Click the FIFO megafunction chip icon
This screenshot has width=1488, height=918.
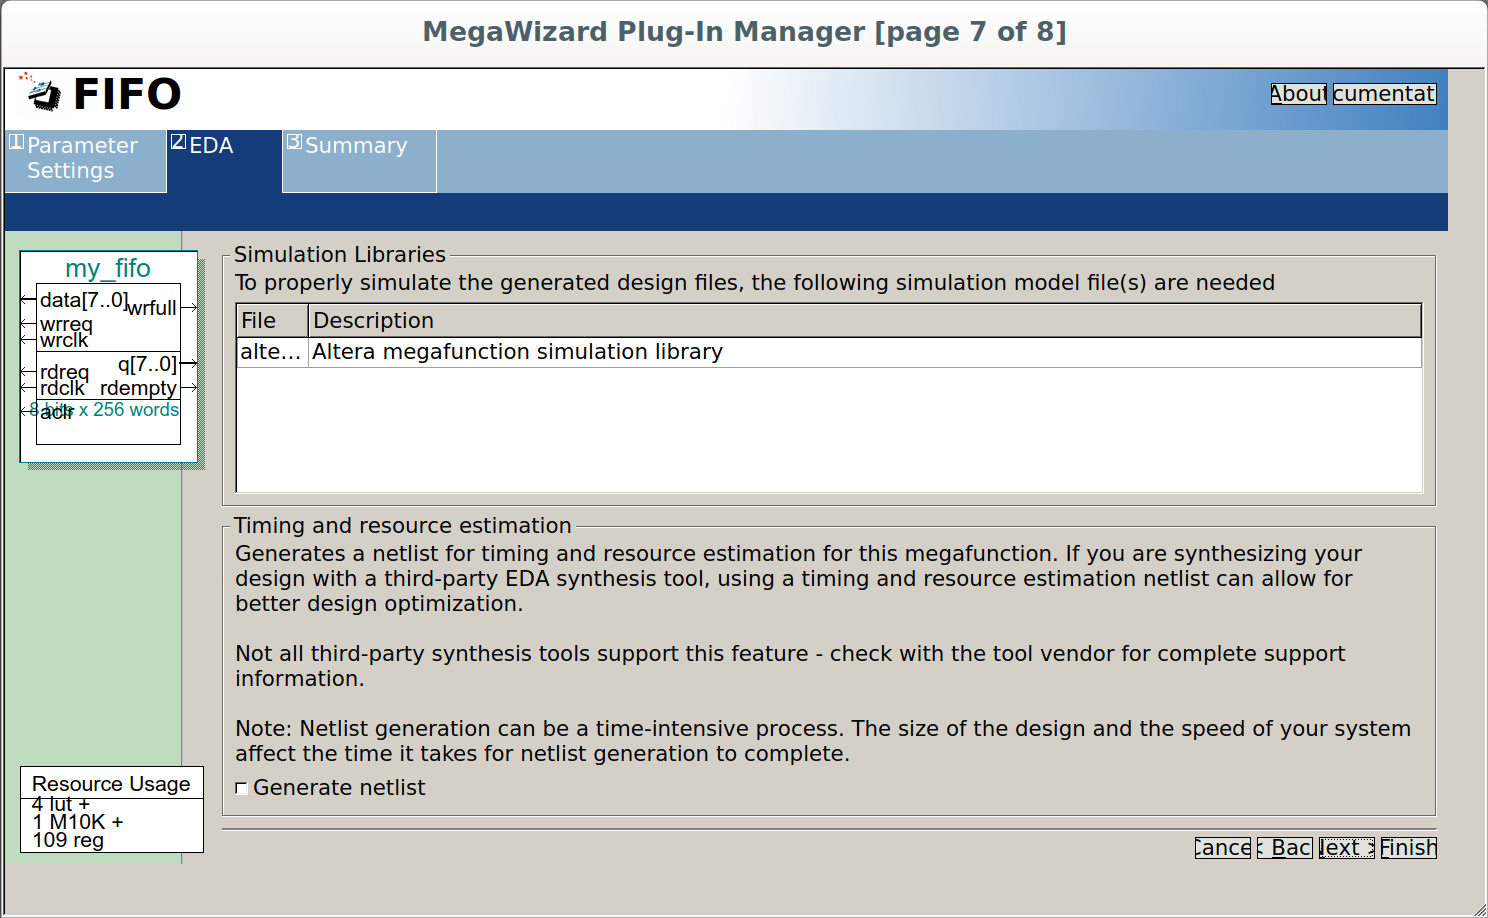click(40, 92)
